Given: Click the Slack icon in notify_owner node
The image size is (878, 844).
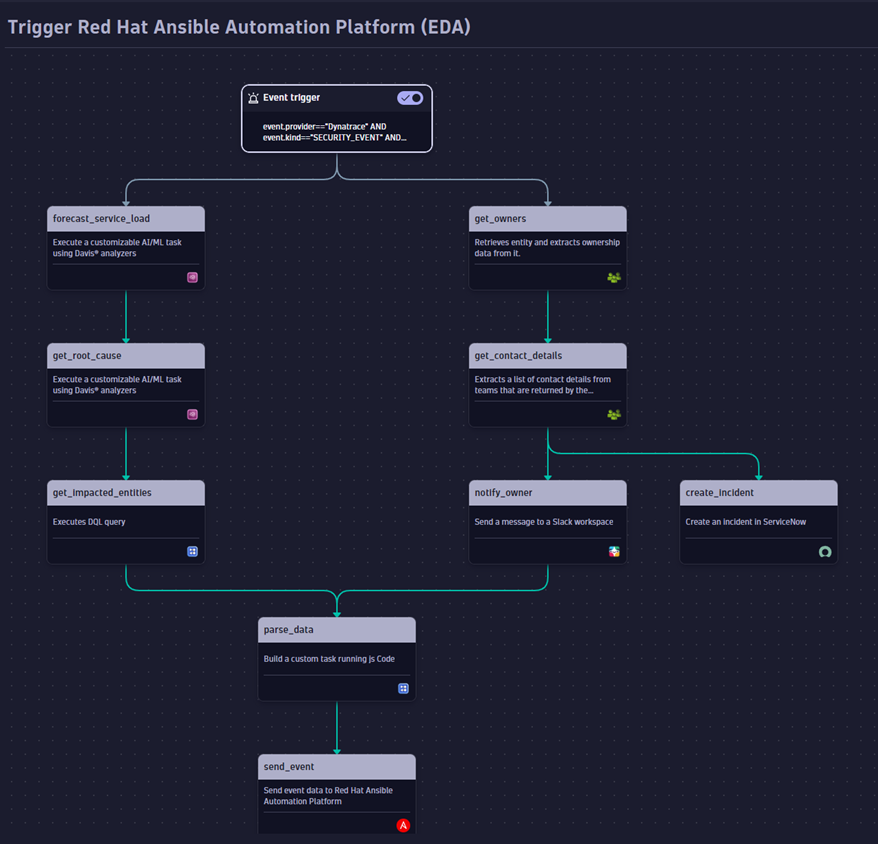Looking at the screenshot, I should 614,551.
